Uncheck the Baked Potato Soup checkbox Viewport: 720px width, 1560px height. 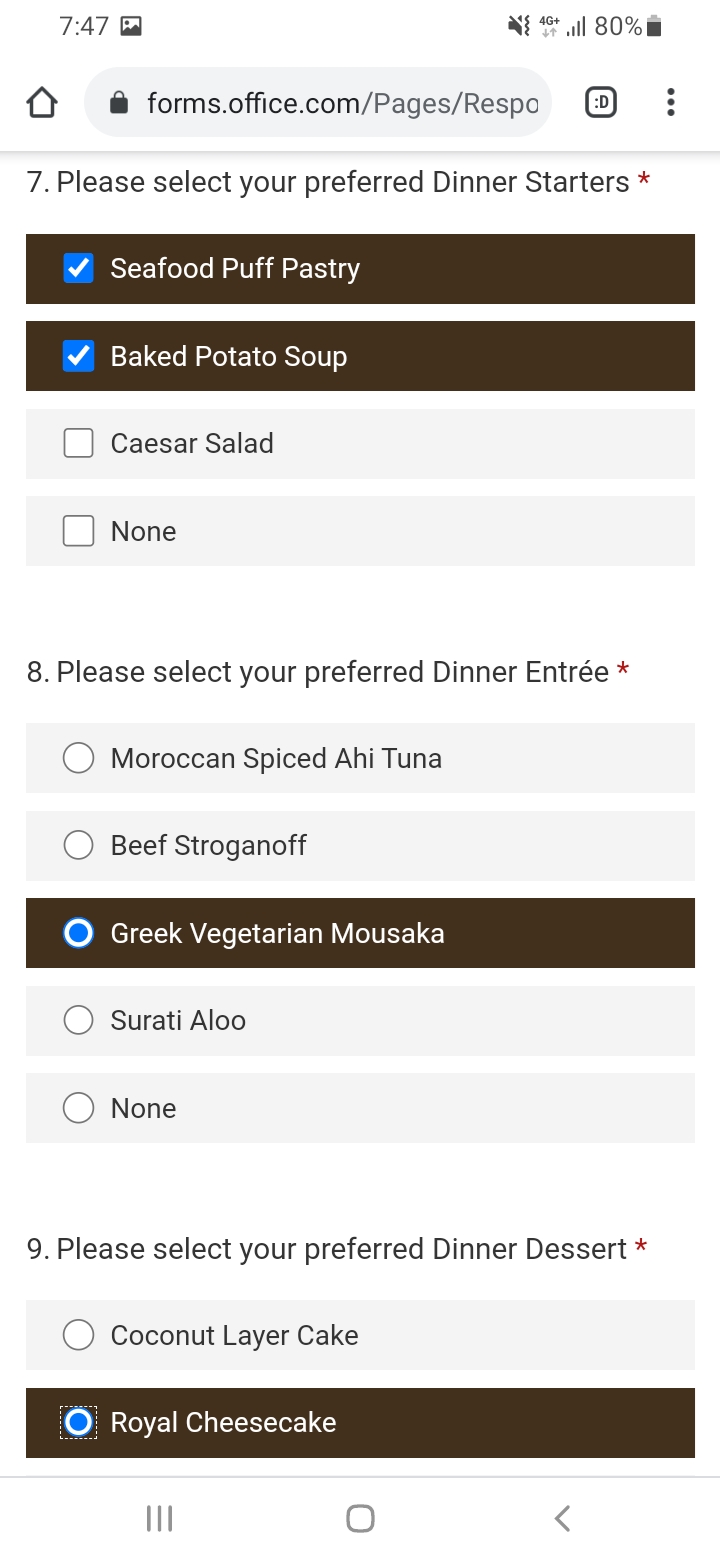tap(78, 356)
